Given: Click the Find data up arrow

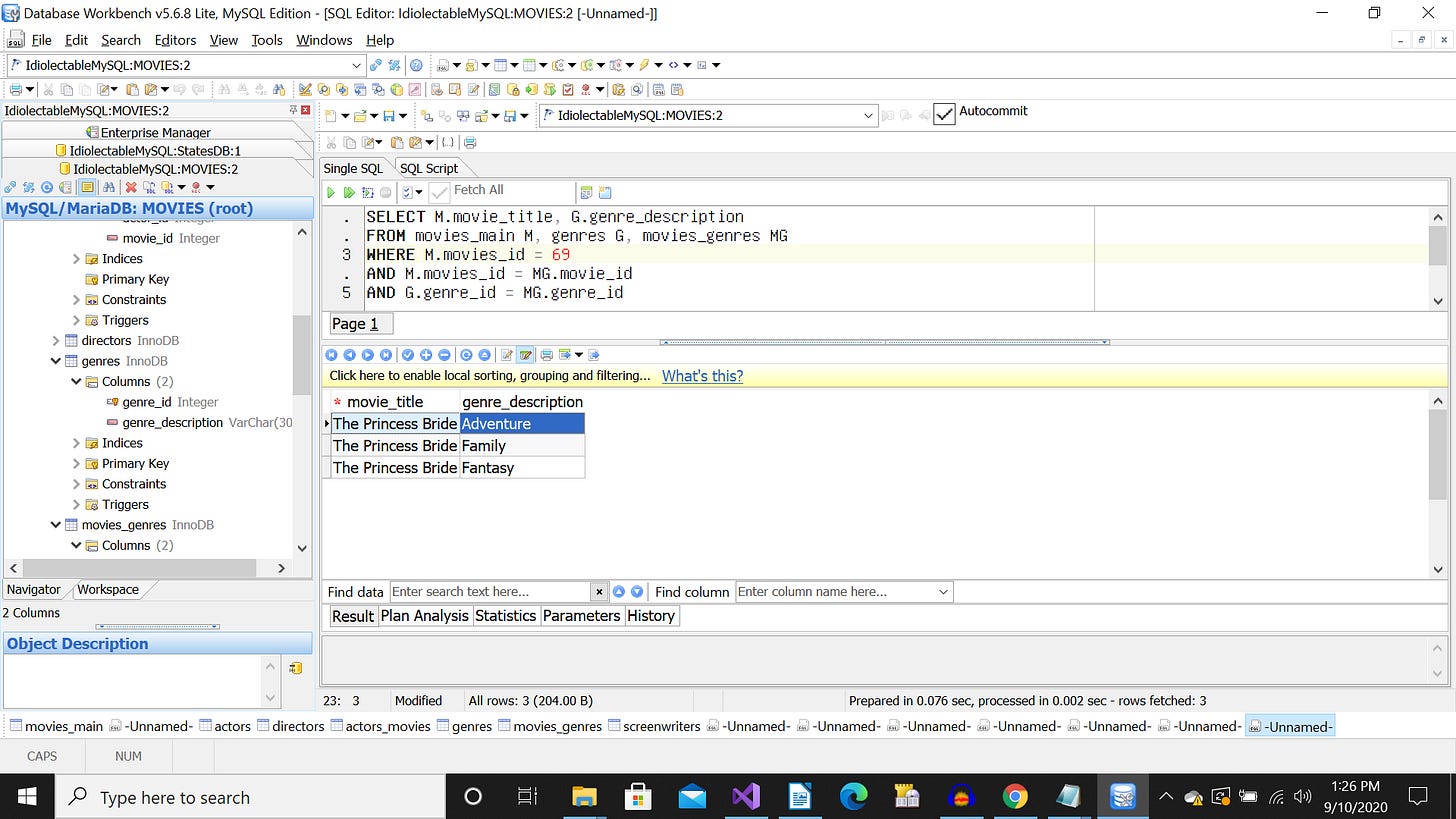Looking at the screenshot, I should click(x=618, y=592).
